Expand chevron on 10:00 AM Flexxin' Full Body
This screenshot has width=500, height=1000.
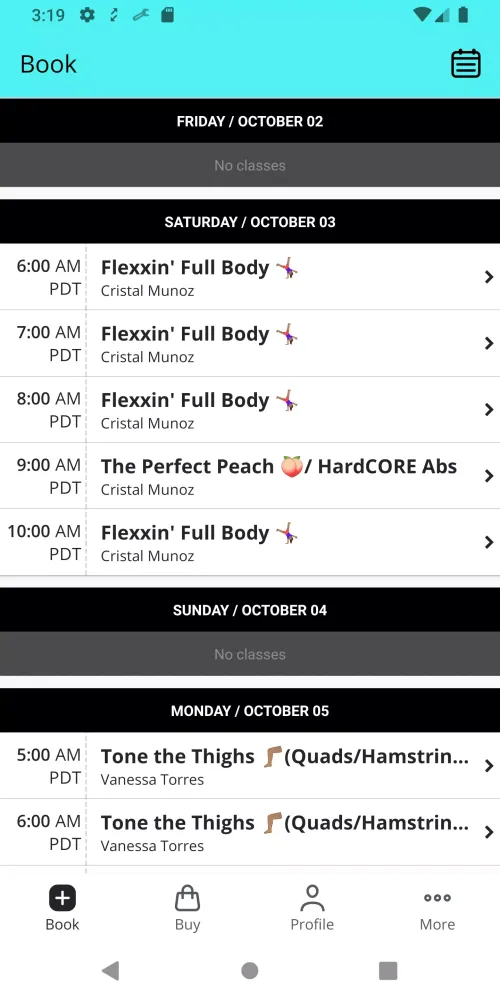click(489, 542)
